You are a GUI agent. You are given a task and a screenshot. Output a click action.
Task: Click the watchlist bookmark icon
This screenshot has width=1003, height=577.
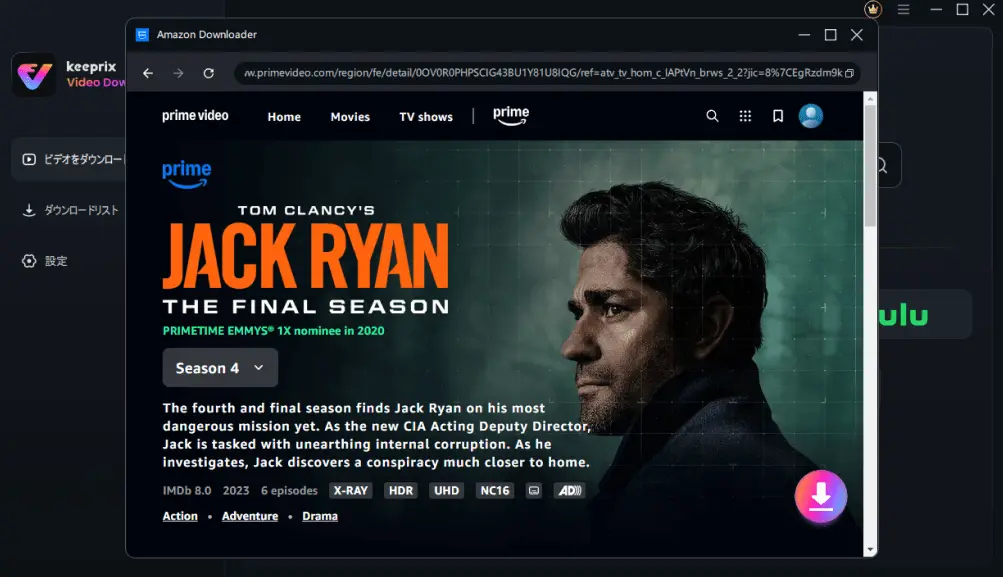[x=778, y=116]
